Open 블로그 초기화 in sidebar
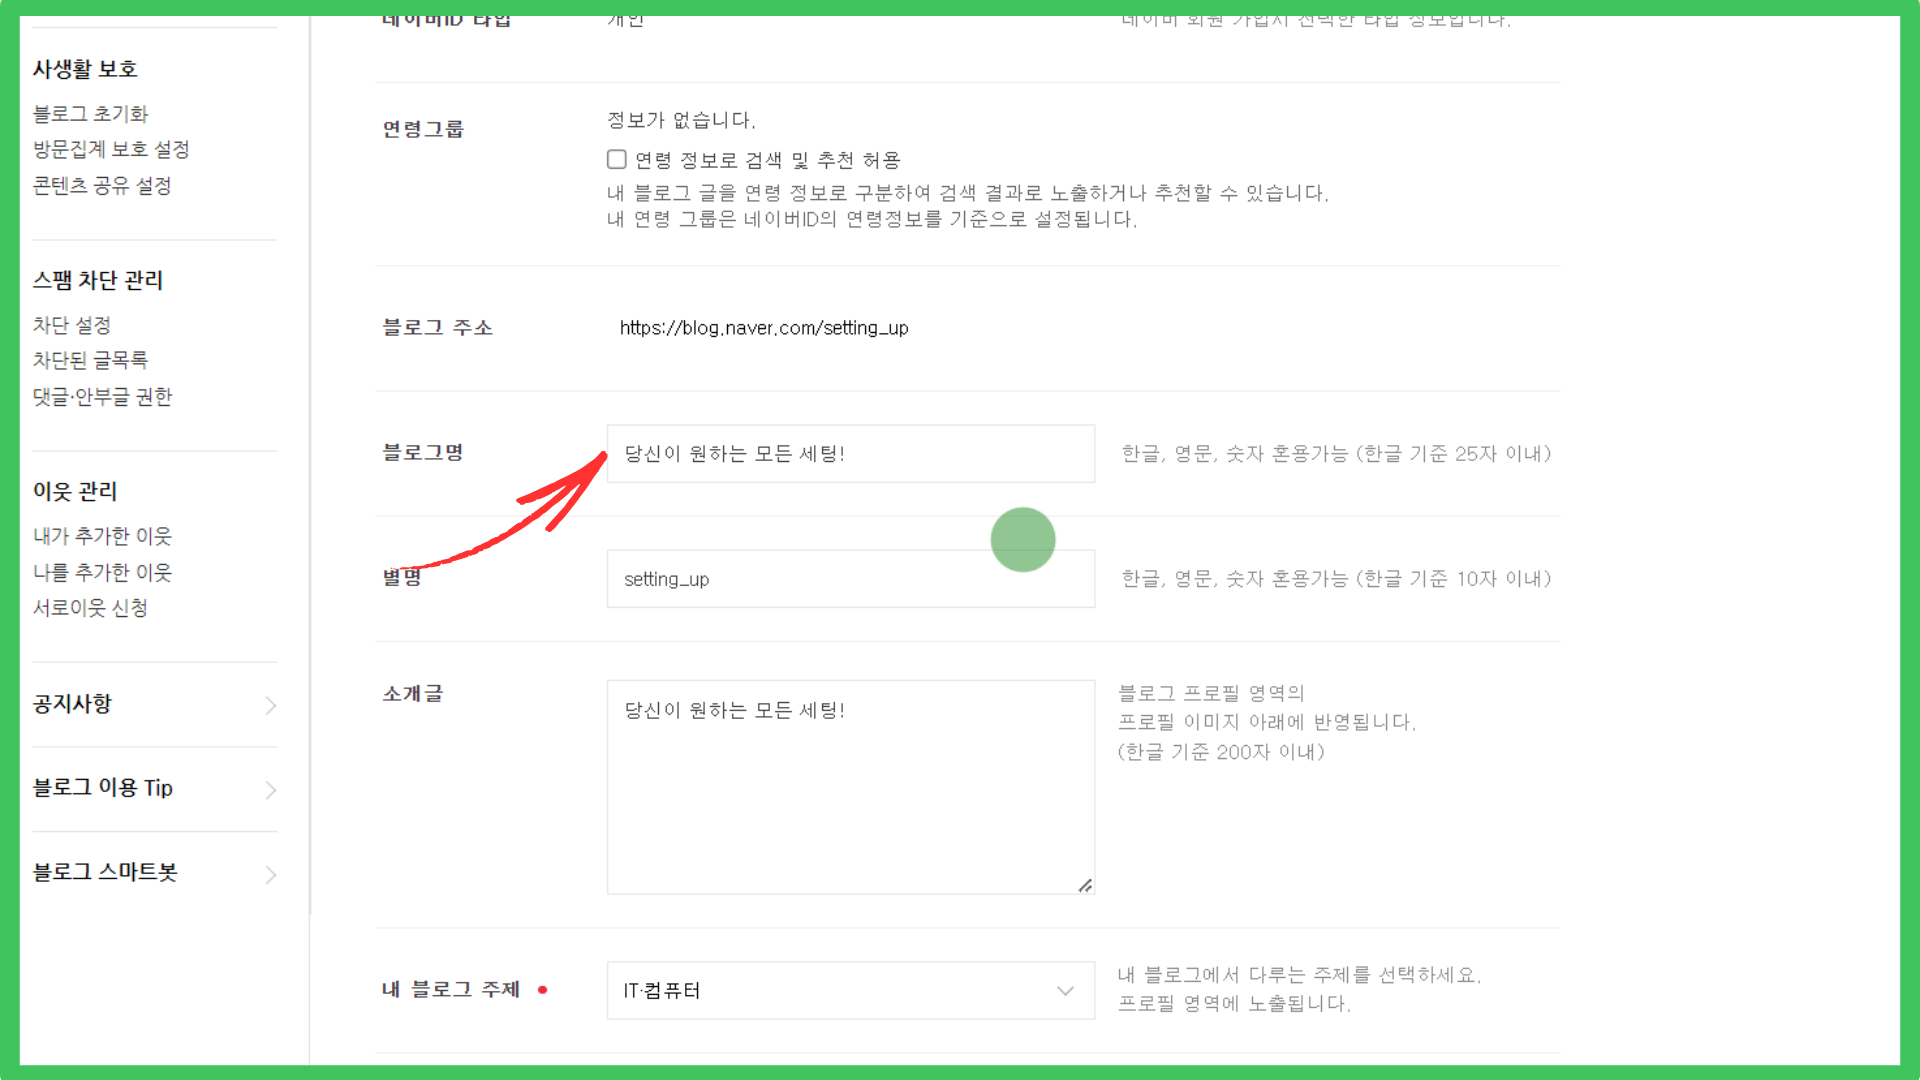This screenshot has height=1080, width=1920. 90,114
